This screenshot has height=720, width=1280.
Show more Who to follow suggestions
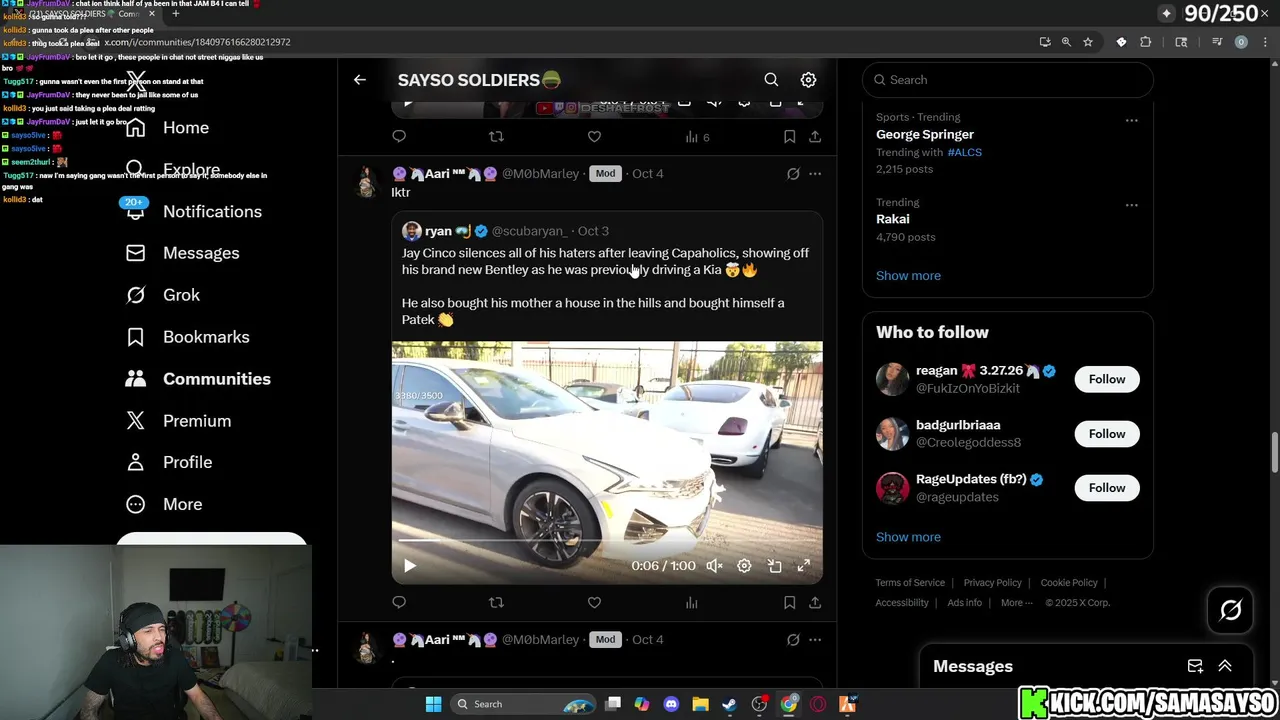point(908,537)
